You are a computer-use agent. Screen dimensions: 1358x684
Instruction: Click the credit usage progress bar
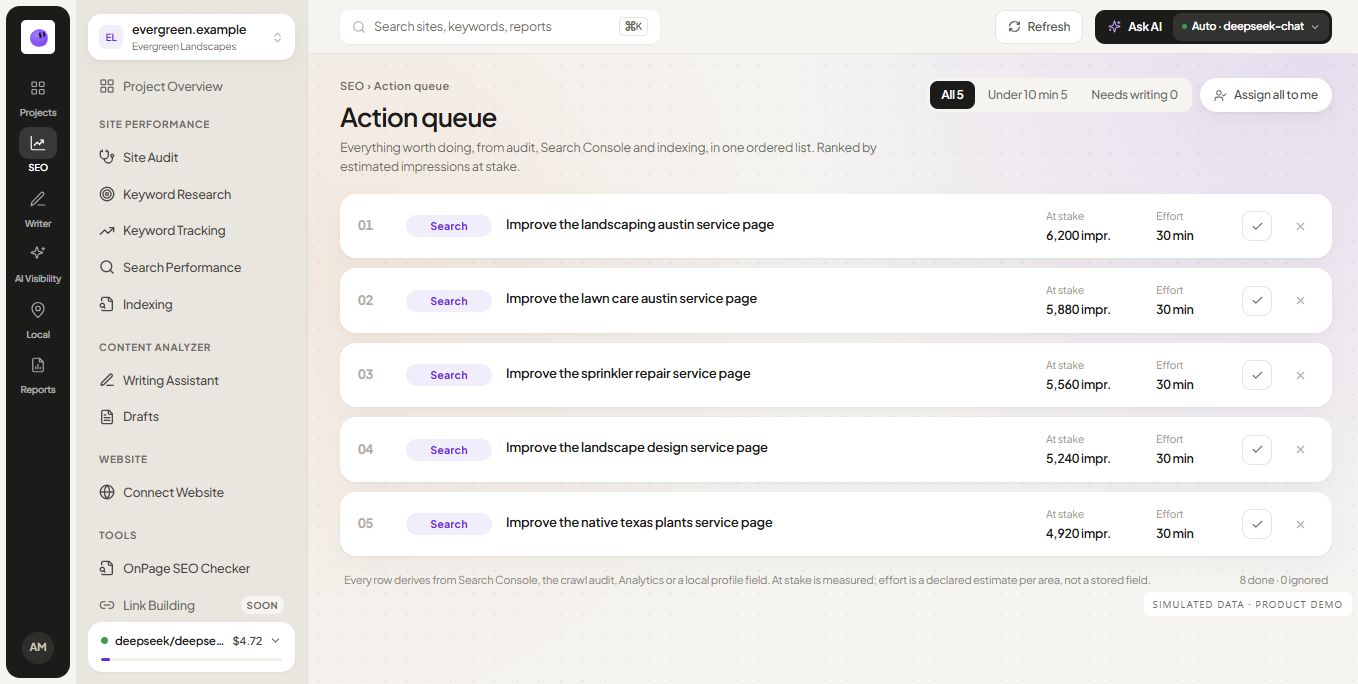pos(191,659)
